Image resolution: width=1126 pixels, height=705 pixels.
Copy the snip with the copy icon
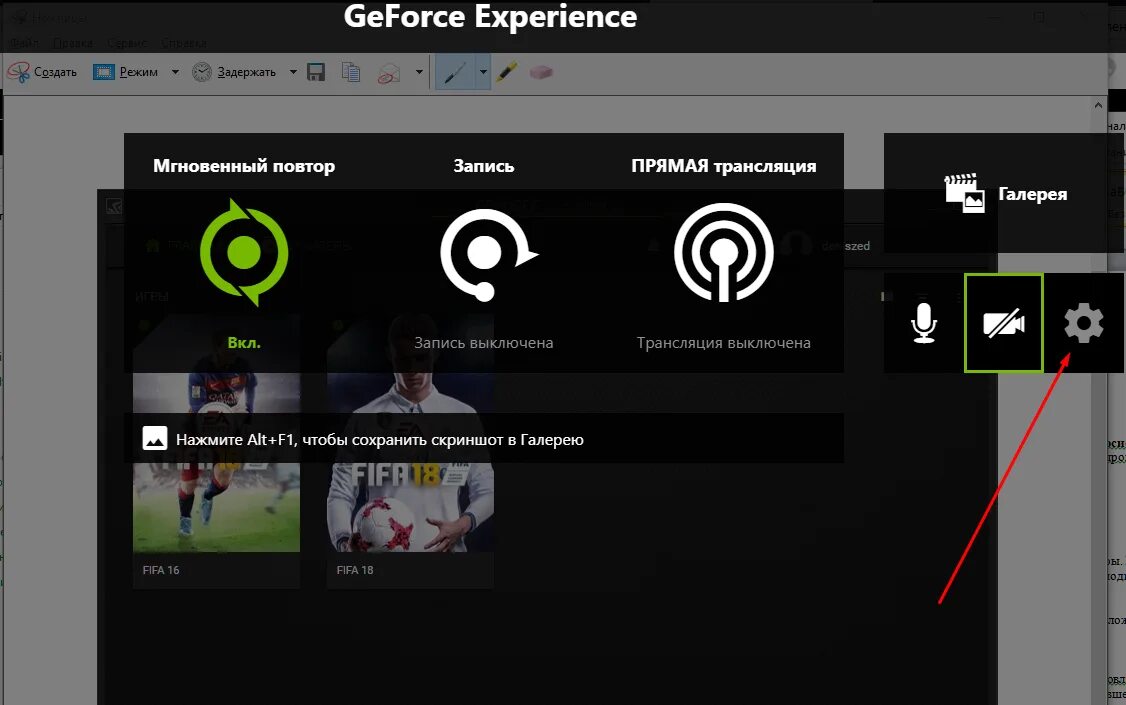[351, 72]
